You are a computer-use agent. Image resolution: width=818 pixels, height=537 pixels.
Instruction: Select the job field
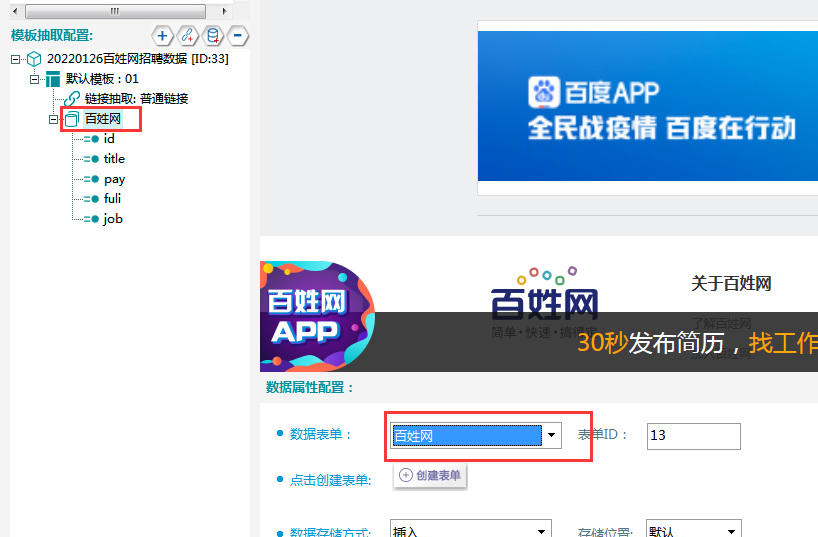click(113, 219)
